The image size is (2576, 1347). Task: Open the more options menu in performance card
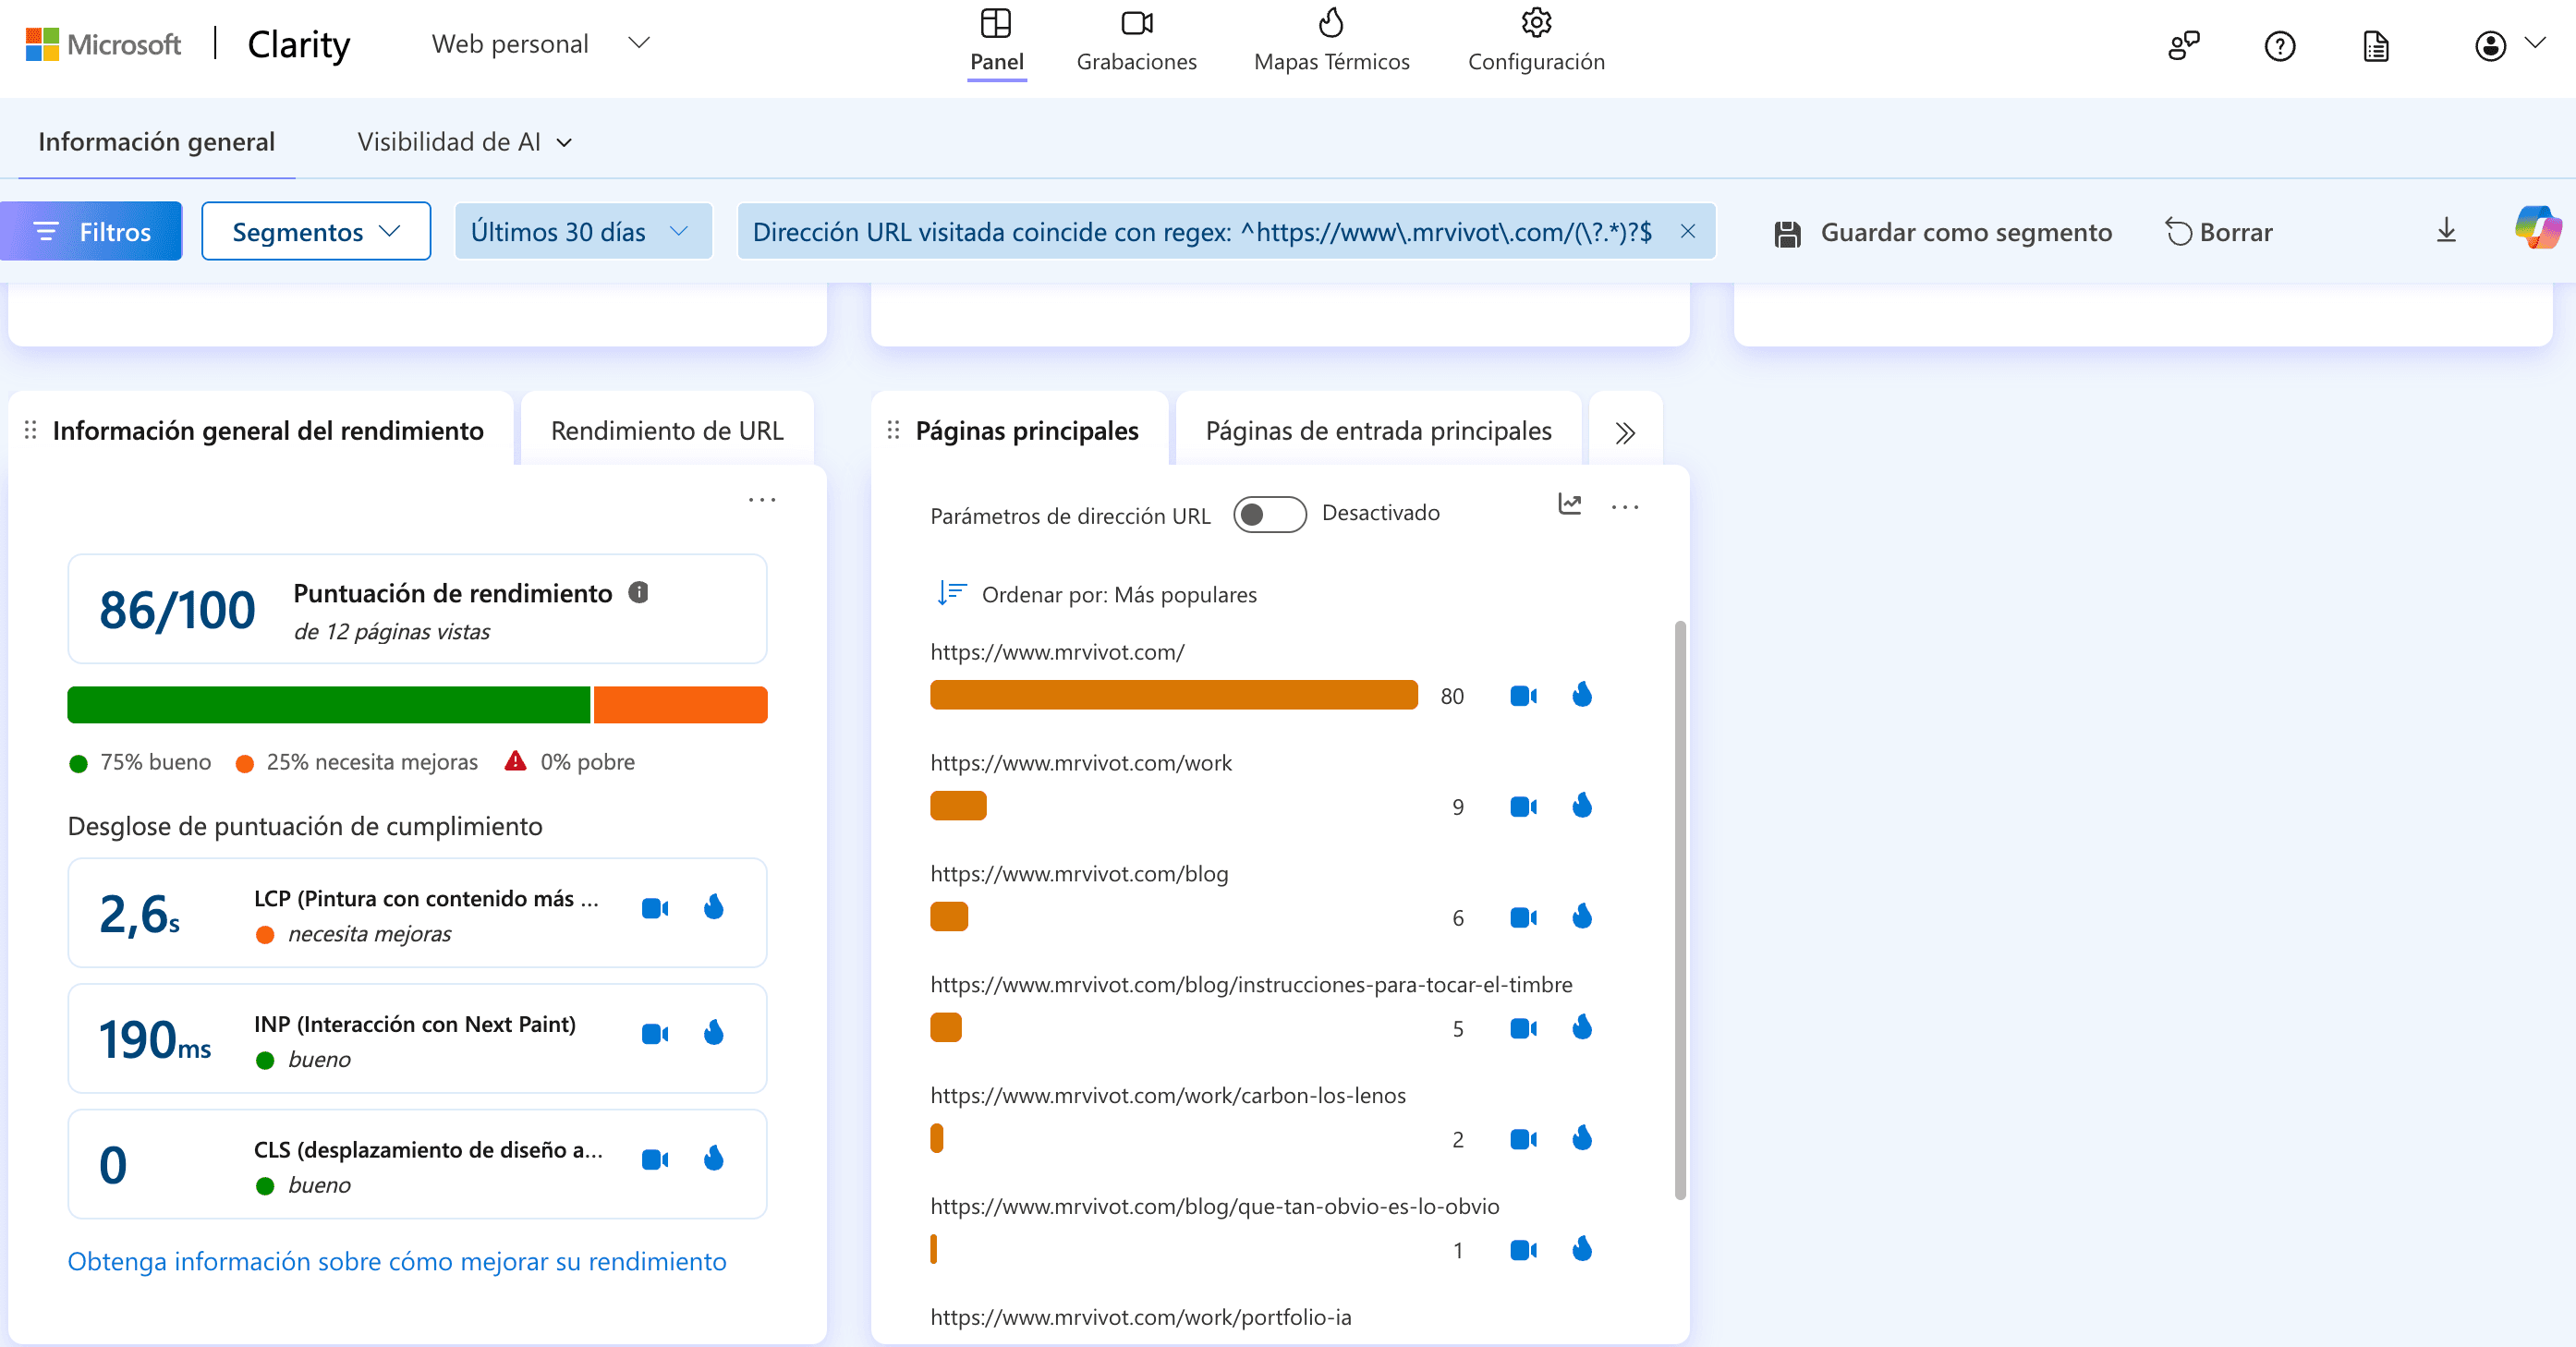pos(762,499)
